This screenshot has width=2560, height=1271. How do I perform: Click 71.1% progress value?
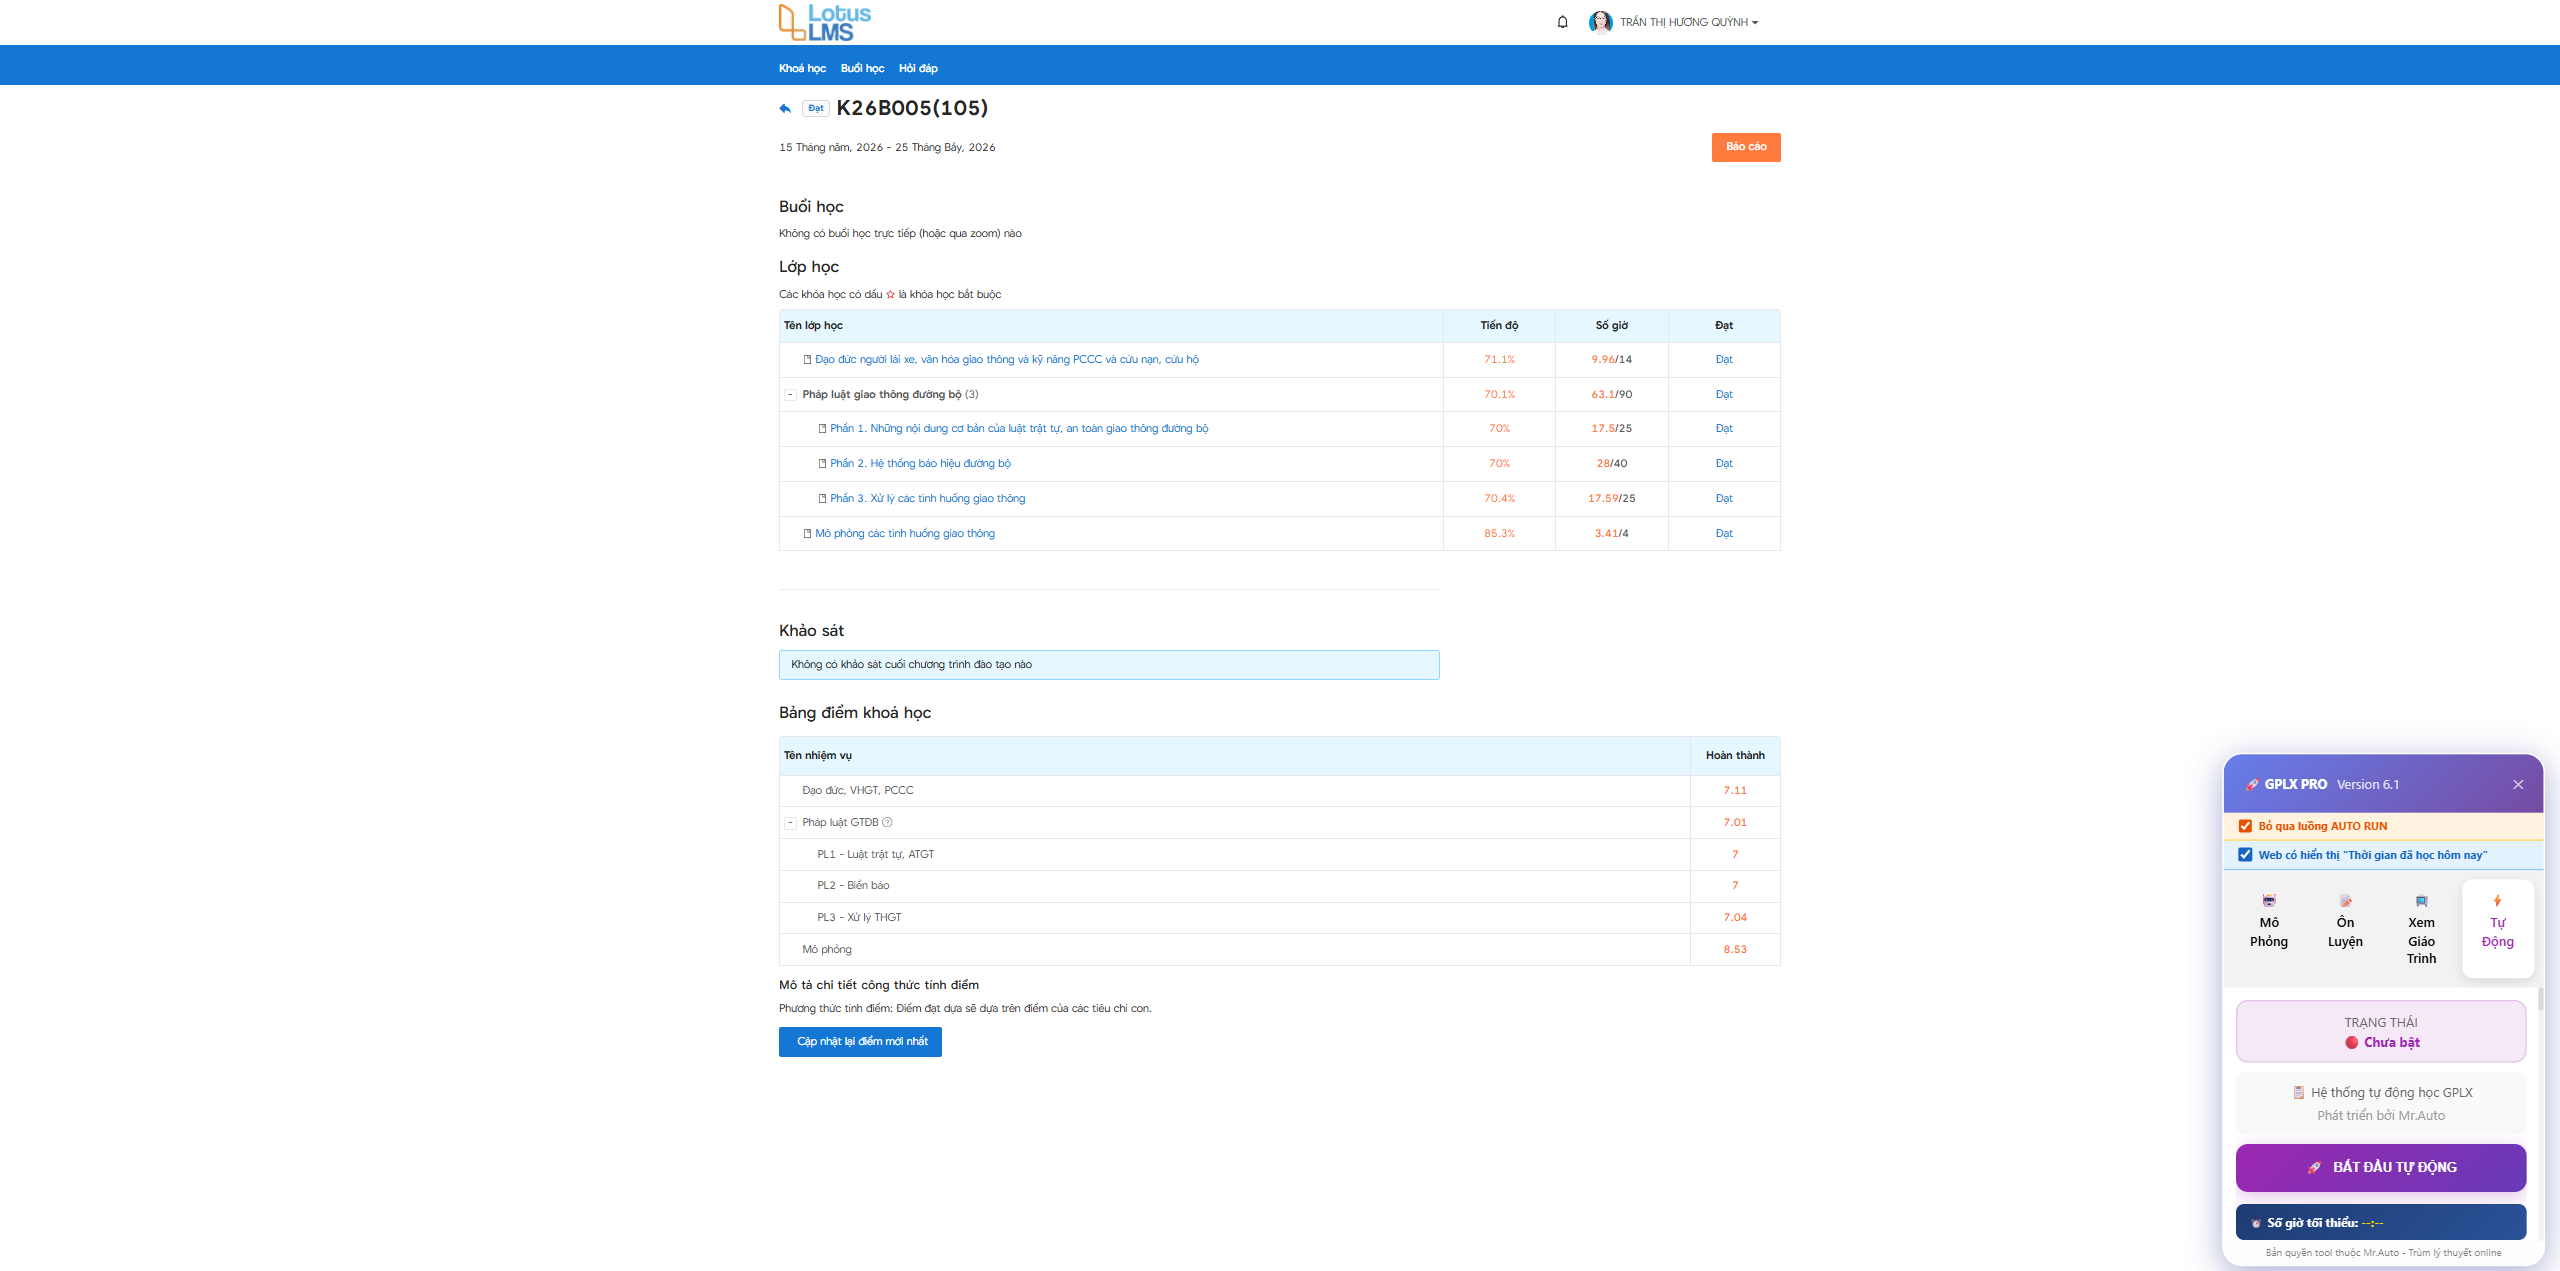(x=1499, y=360)
